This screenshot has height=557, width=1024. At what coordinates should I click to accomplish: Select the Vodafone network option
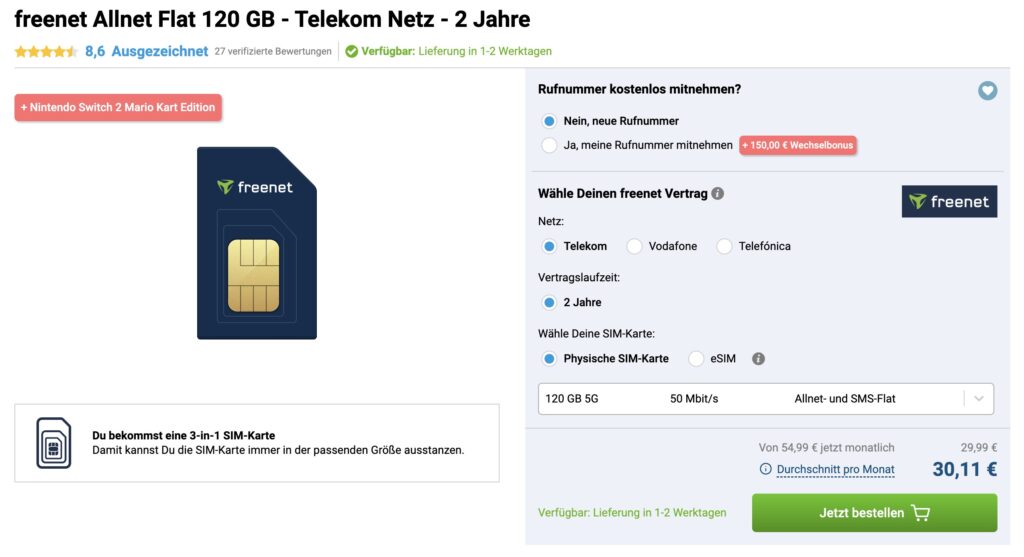point(634,246)
